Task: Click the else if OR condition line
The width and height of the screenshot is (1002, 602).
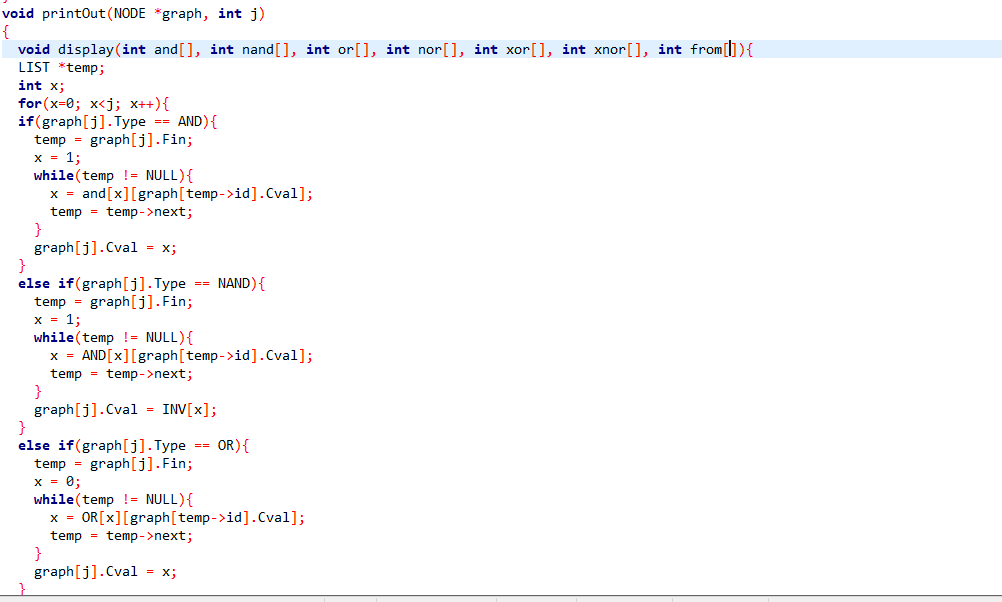Action: 120,445
